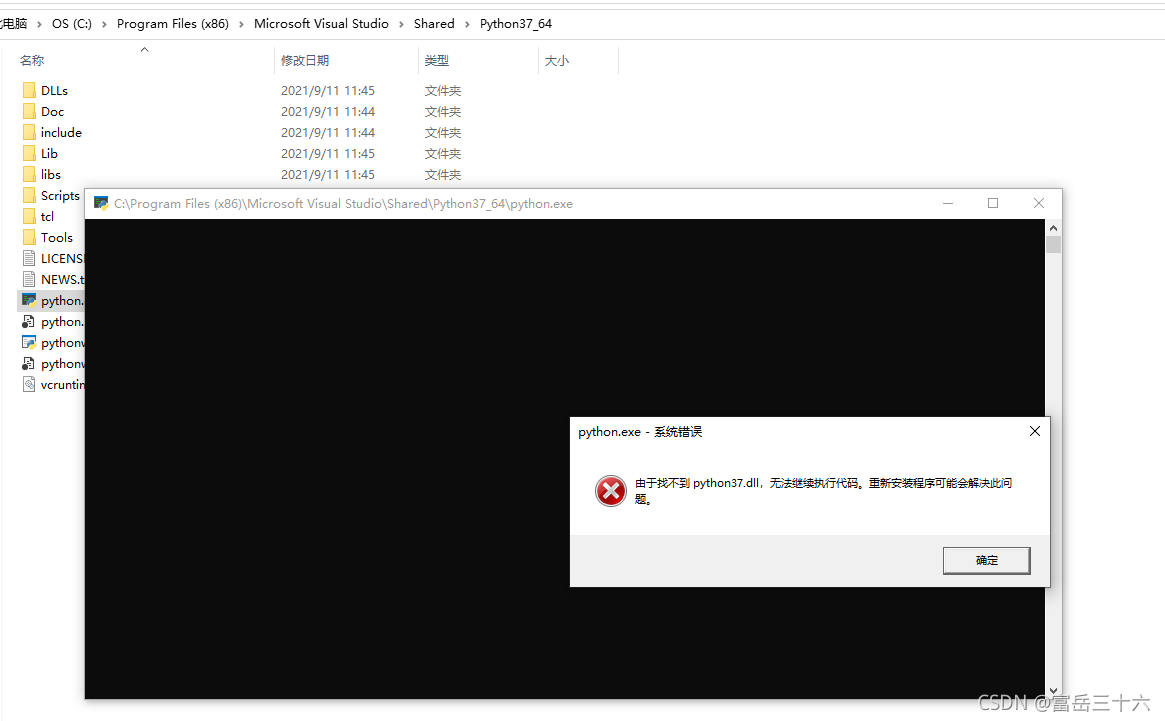Image resolution: width=1165 pixels, height=721 pixels.
Task: Select the NEWS text file icon
Action: tap(29, 279)
